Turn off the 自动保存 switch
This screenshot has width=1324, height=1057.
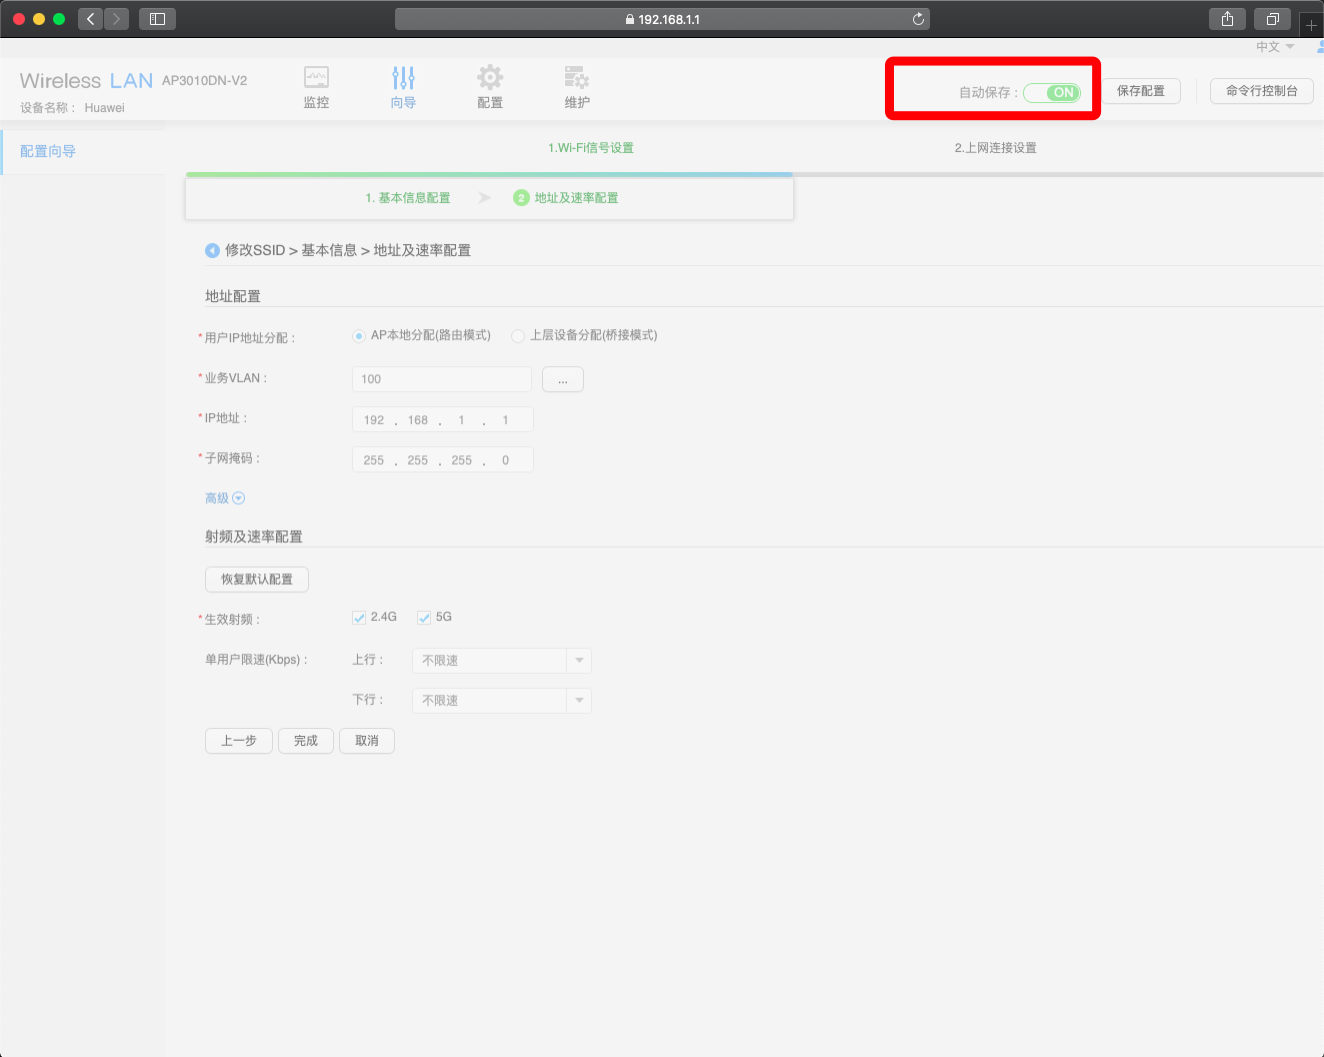tap(1052, 92)
